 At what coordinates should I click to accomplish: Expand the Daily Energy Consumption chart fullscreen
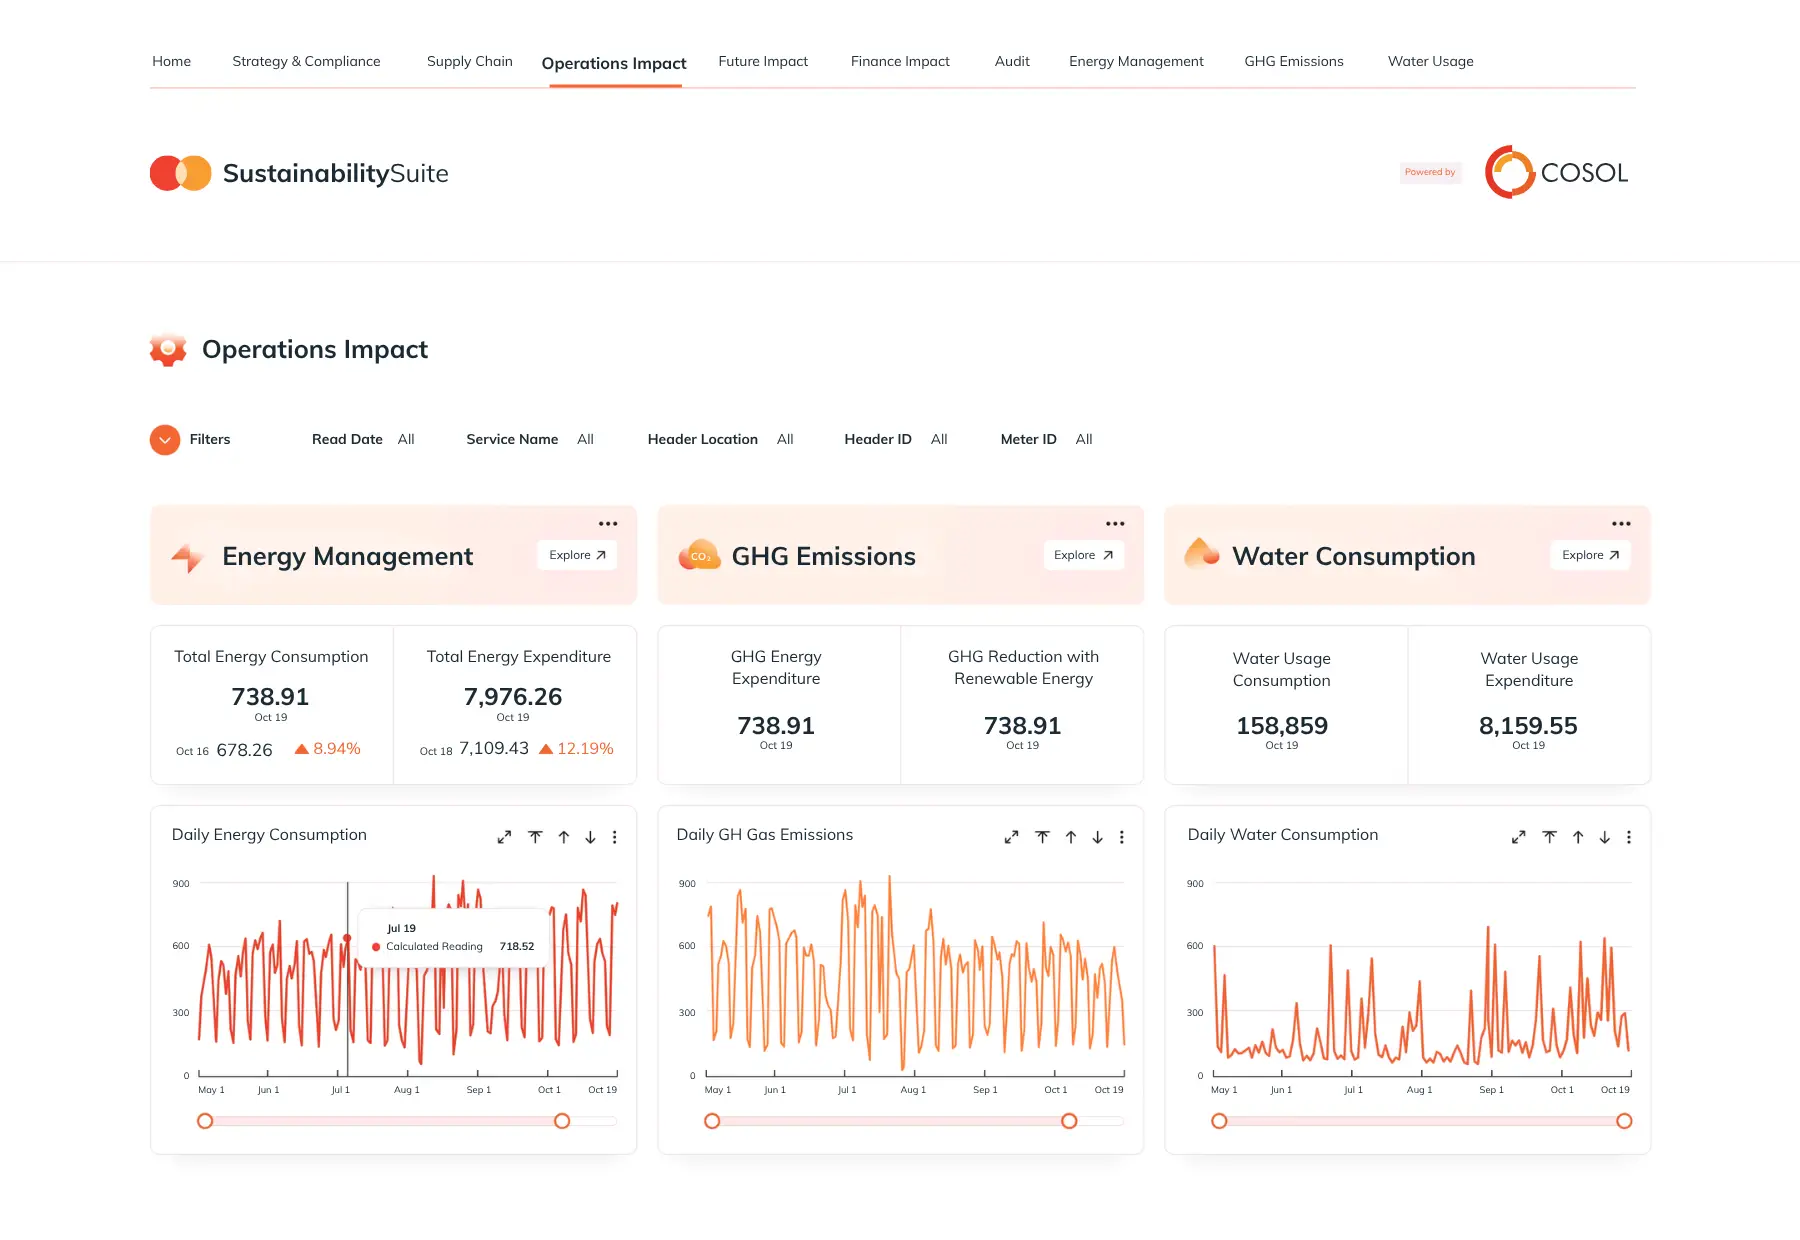[504, 837]
